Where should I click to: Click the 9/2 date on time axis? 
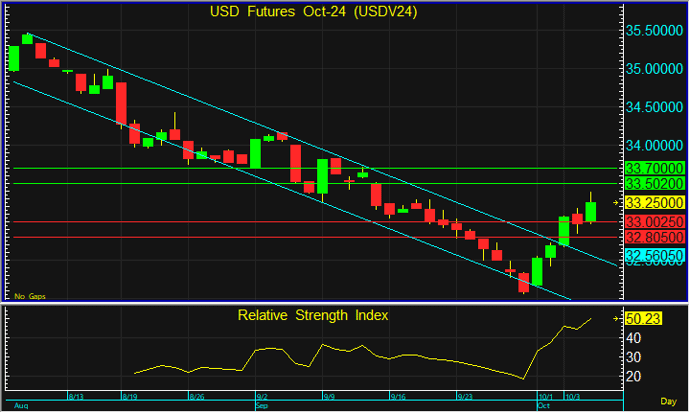coord(262,397)
